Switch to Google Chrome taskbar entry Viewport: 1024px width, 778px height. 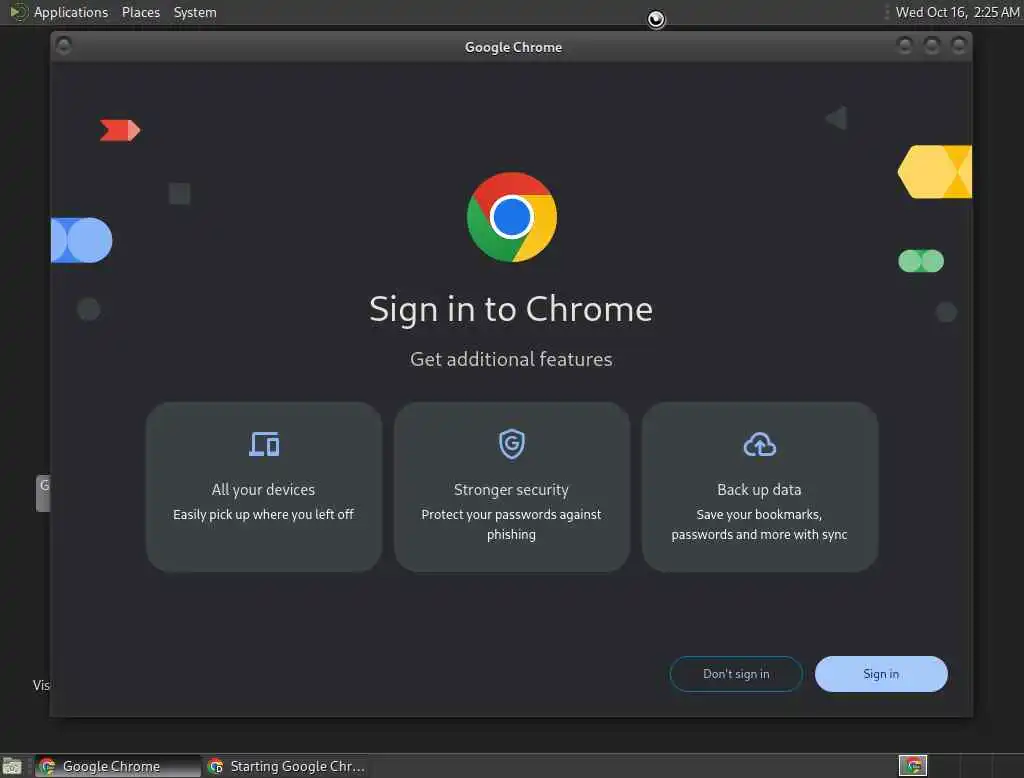click(118, 766)
